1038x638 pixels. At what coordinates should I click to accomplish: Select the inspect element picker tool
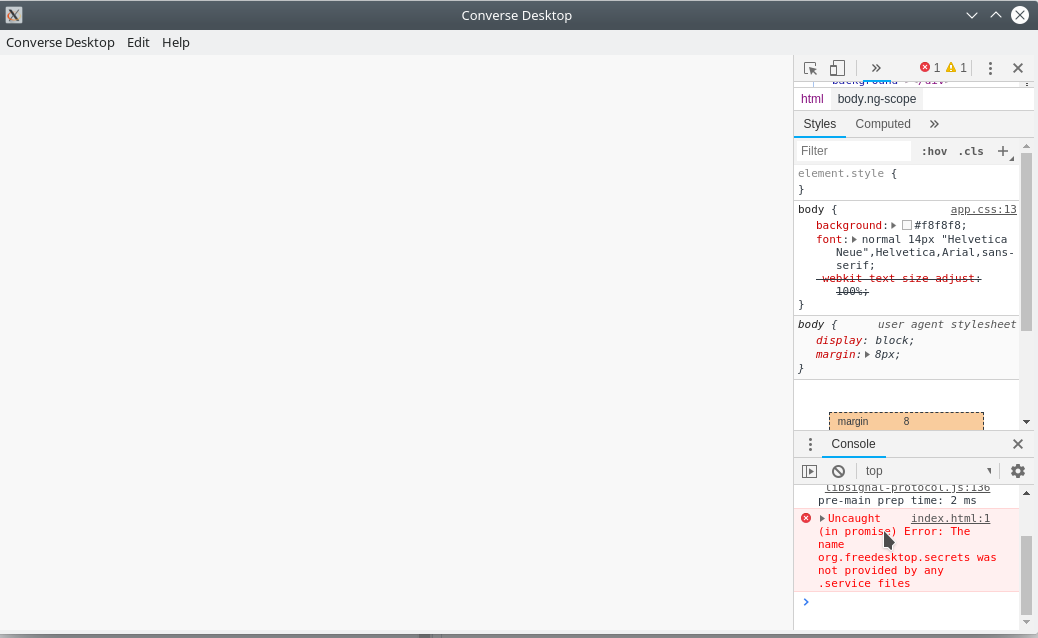[810, 68]
